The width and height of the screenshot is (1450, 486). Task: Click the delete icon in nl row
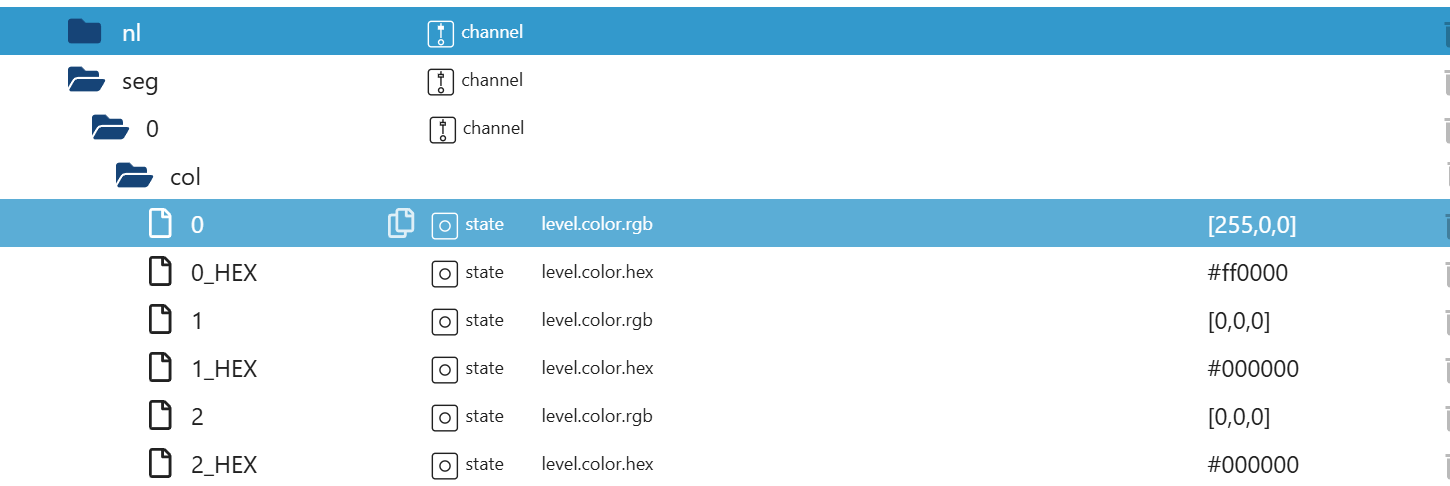click(x=1444, y=33)
